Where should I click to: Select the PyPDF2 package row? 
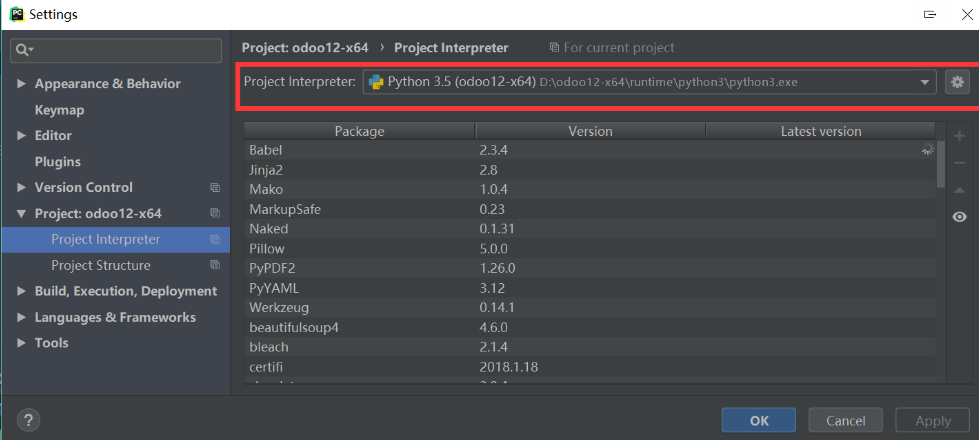(x=590, y=268)
